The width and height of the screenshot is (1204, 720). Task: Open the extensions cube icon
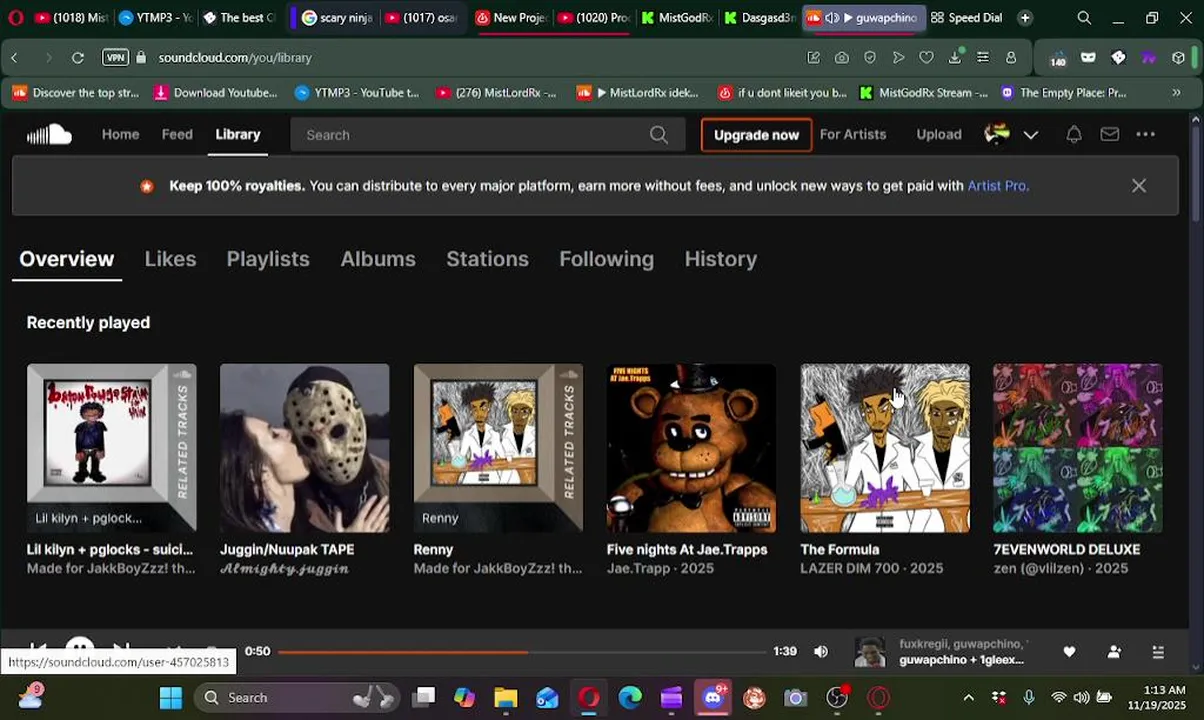tap(1179, 58)
